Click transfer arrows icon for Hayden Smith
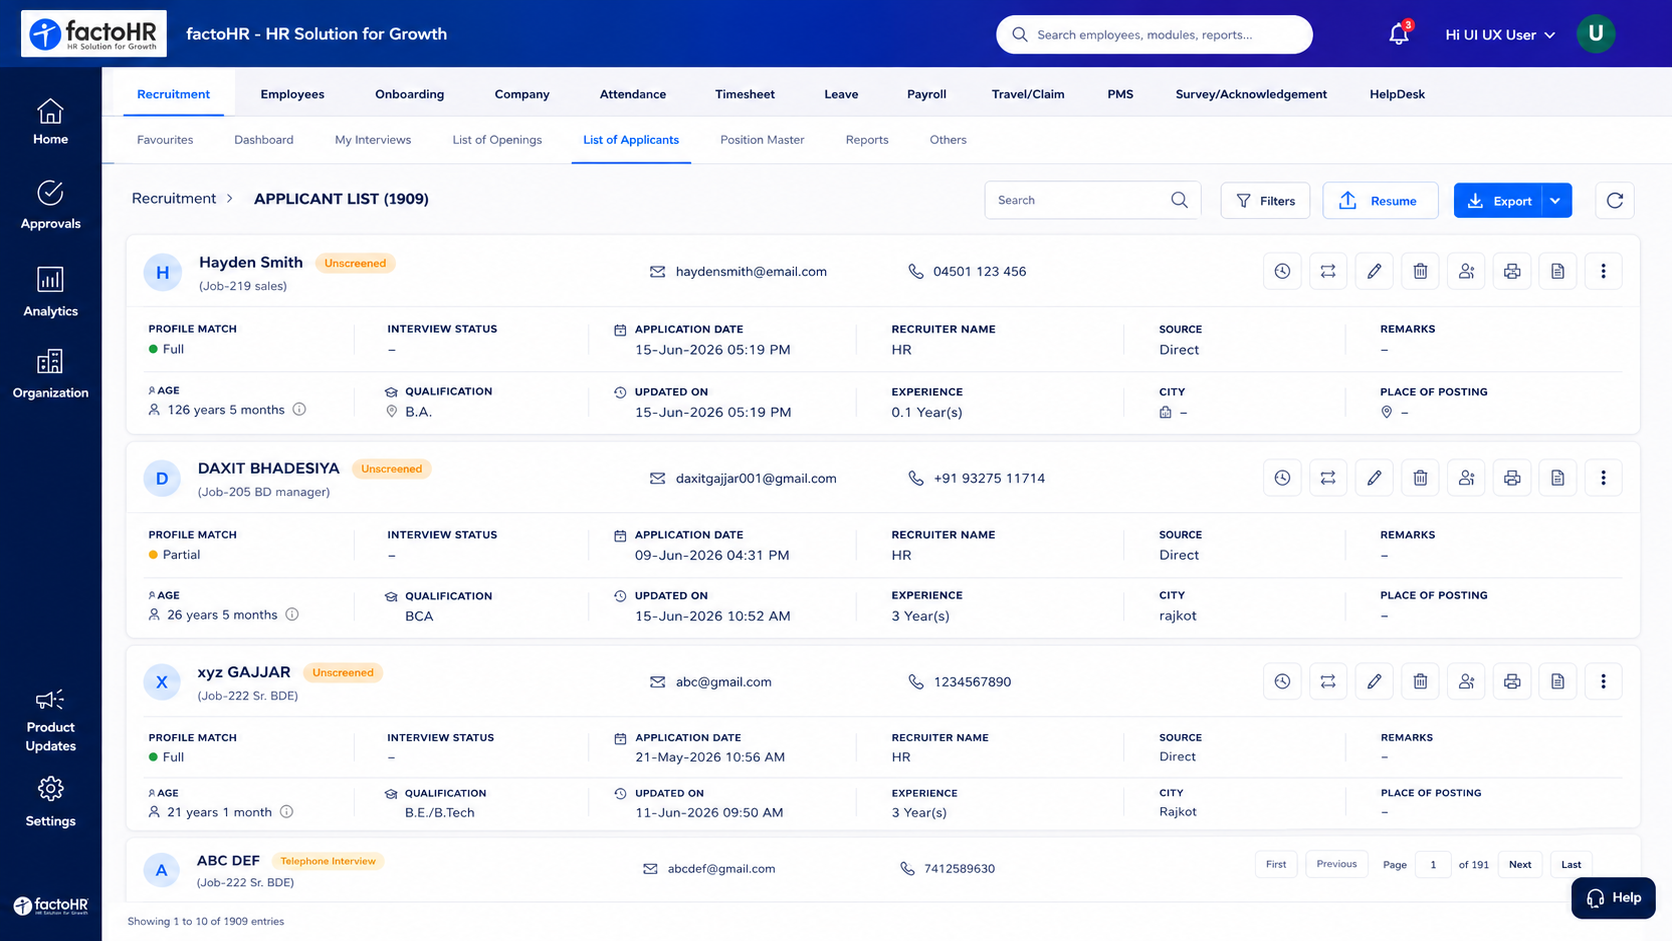The image size is (1672, 941). click(1328, 271)
